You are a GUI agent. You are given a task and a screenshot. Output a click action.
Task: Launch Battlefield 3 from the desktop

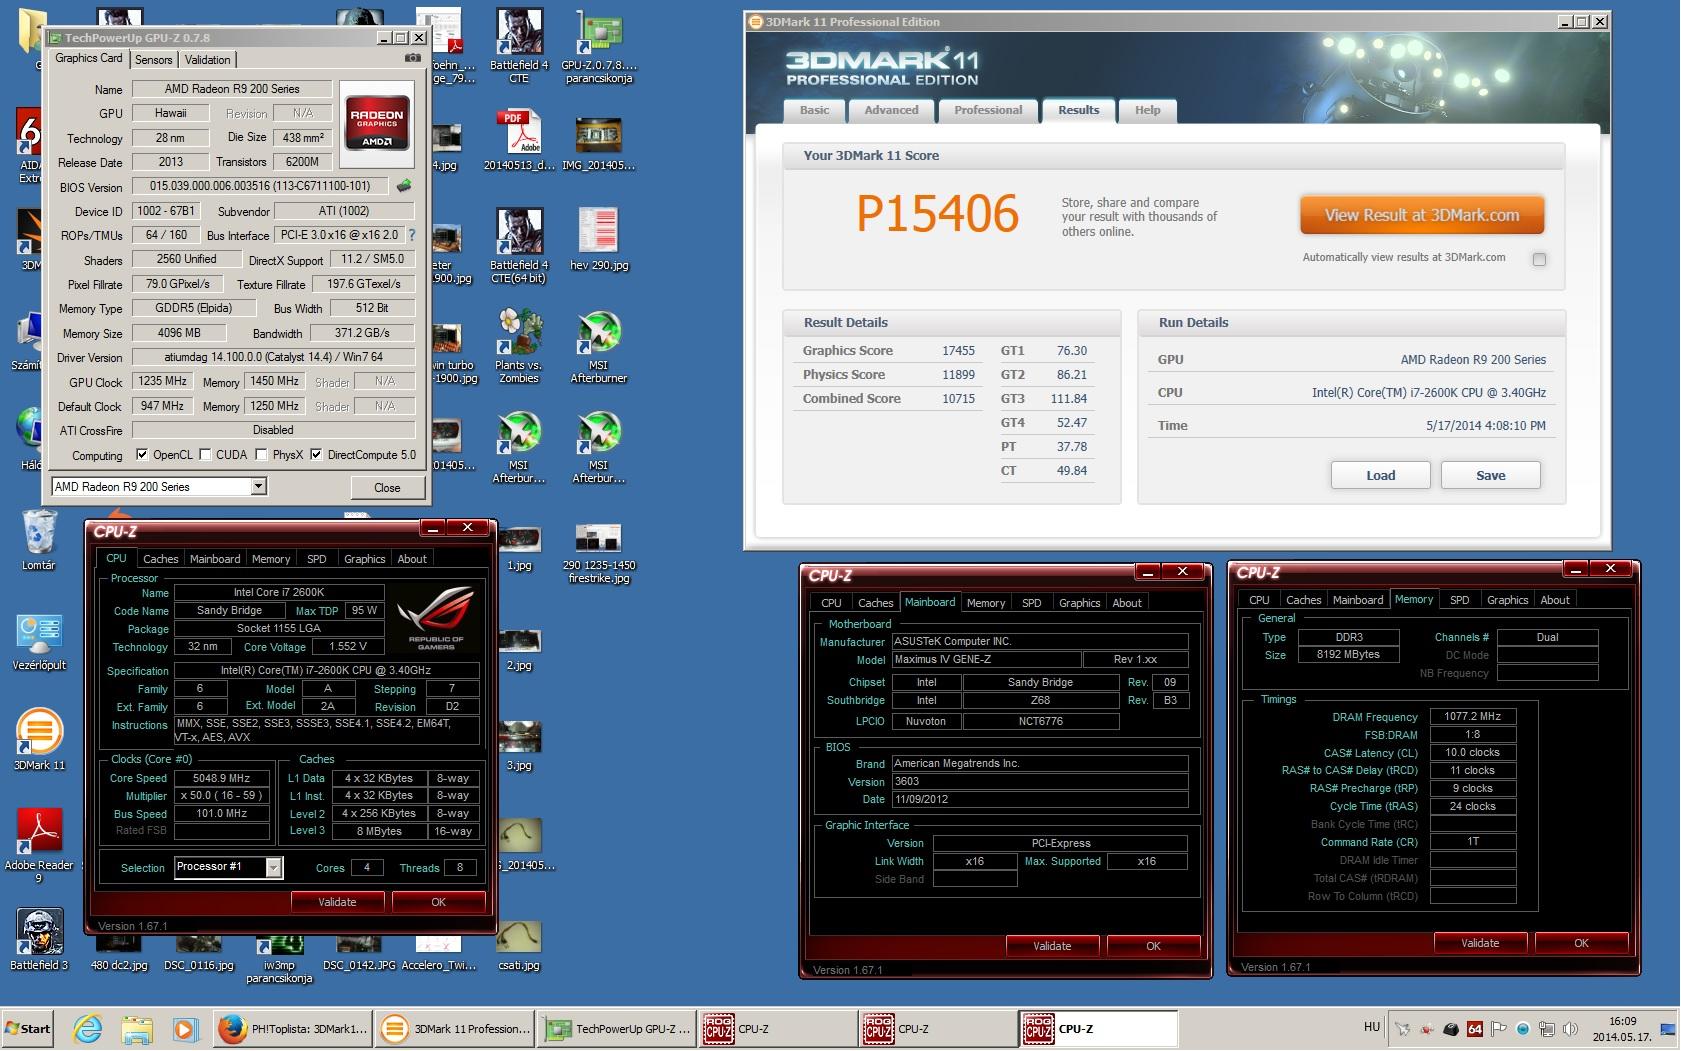coord(39,940)
